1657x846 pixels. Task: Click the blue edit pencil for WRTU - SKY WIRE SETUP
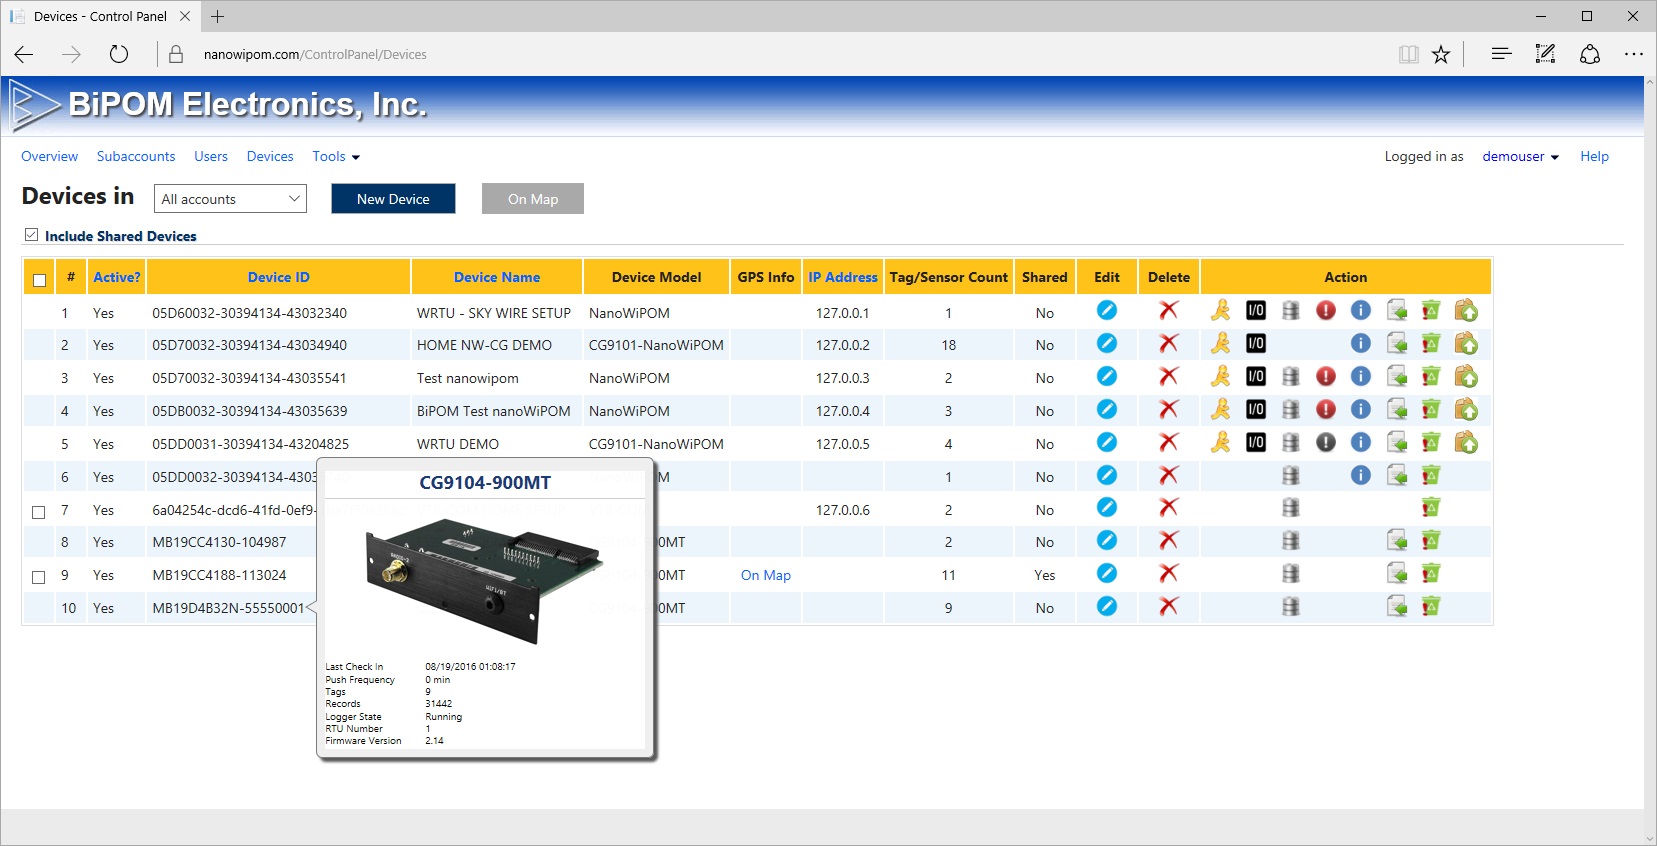(1107, 311)
